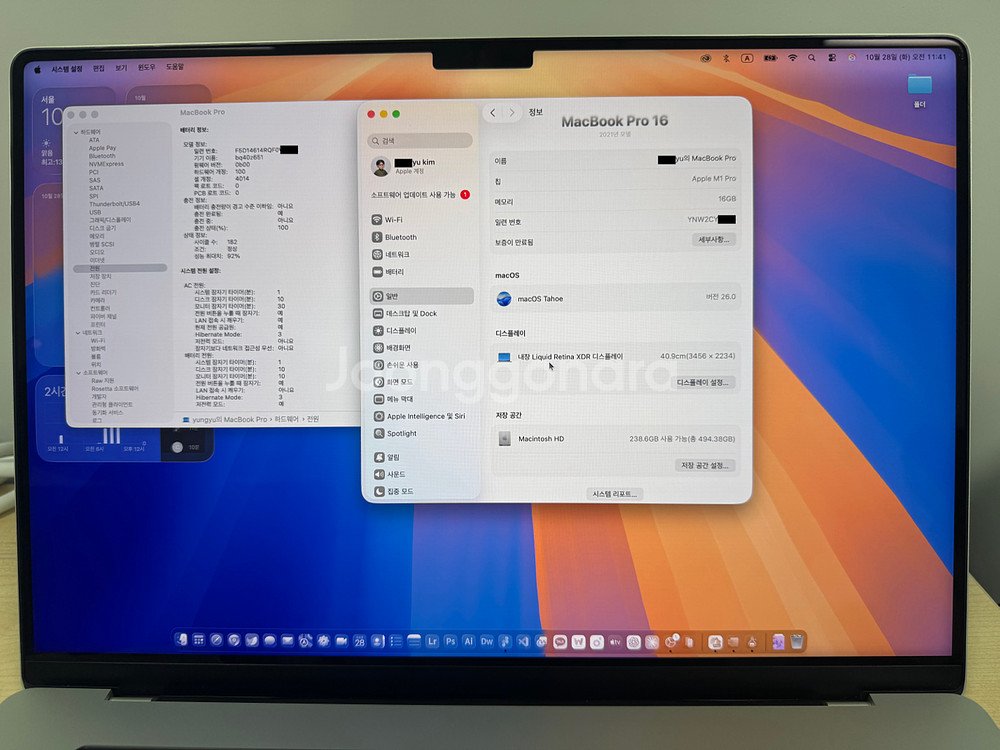Open the 도움말 menu in menu bar
The width and height of the screenshot is (1000, 750).
click(174, 66)
